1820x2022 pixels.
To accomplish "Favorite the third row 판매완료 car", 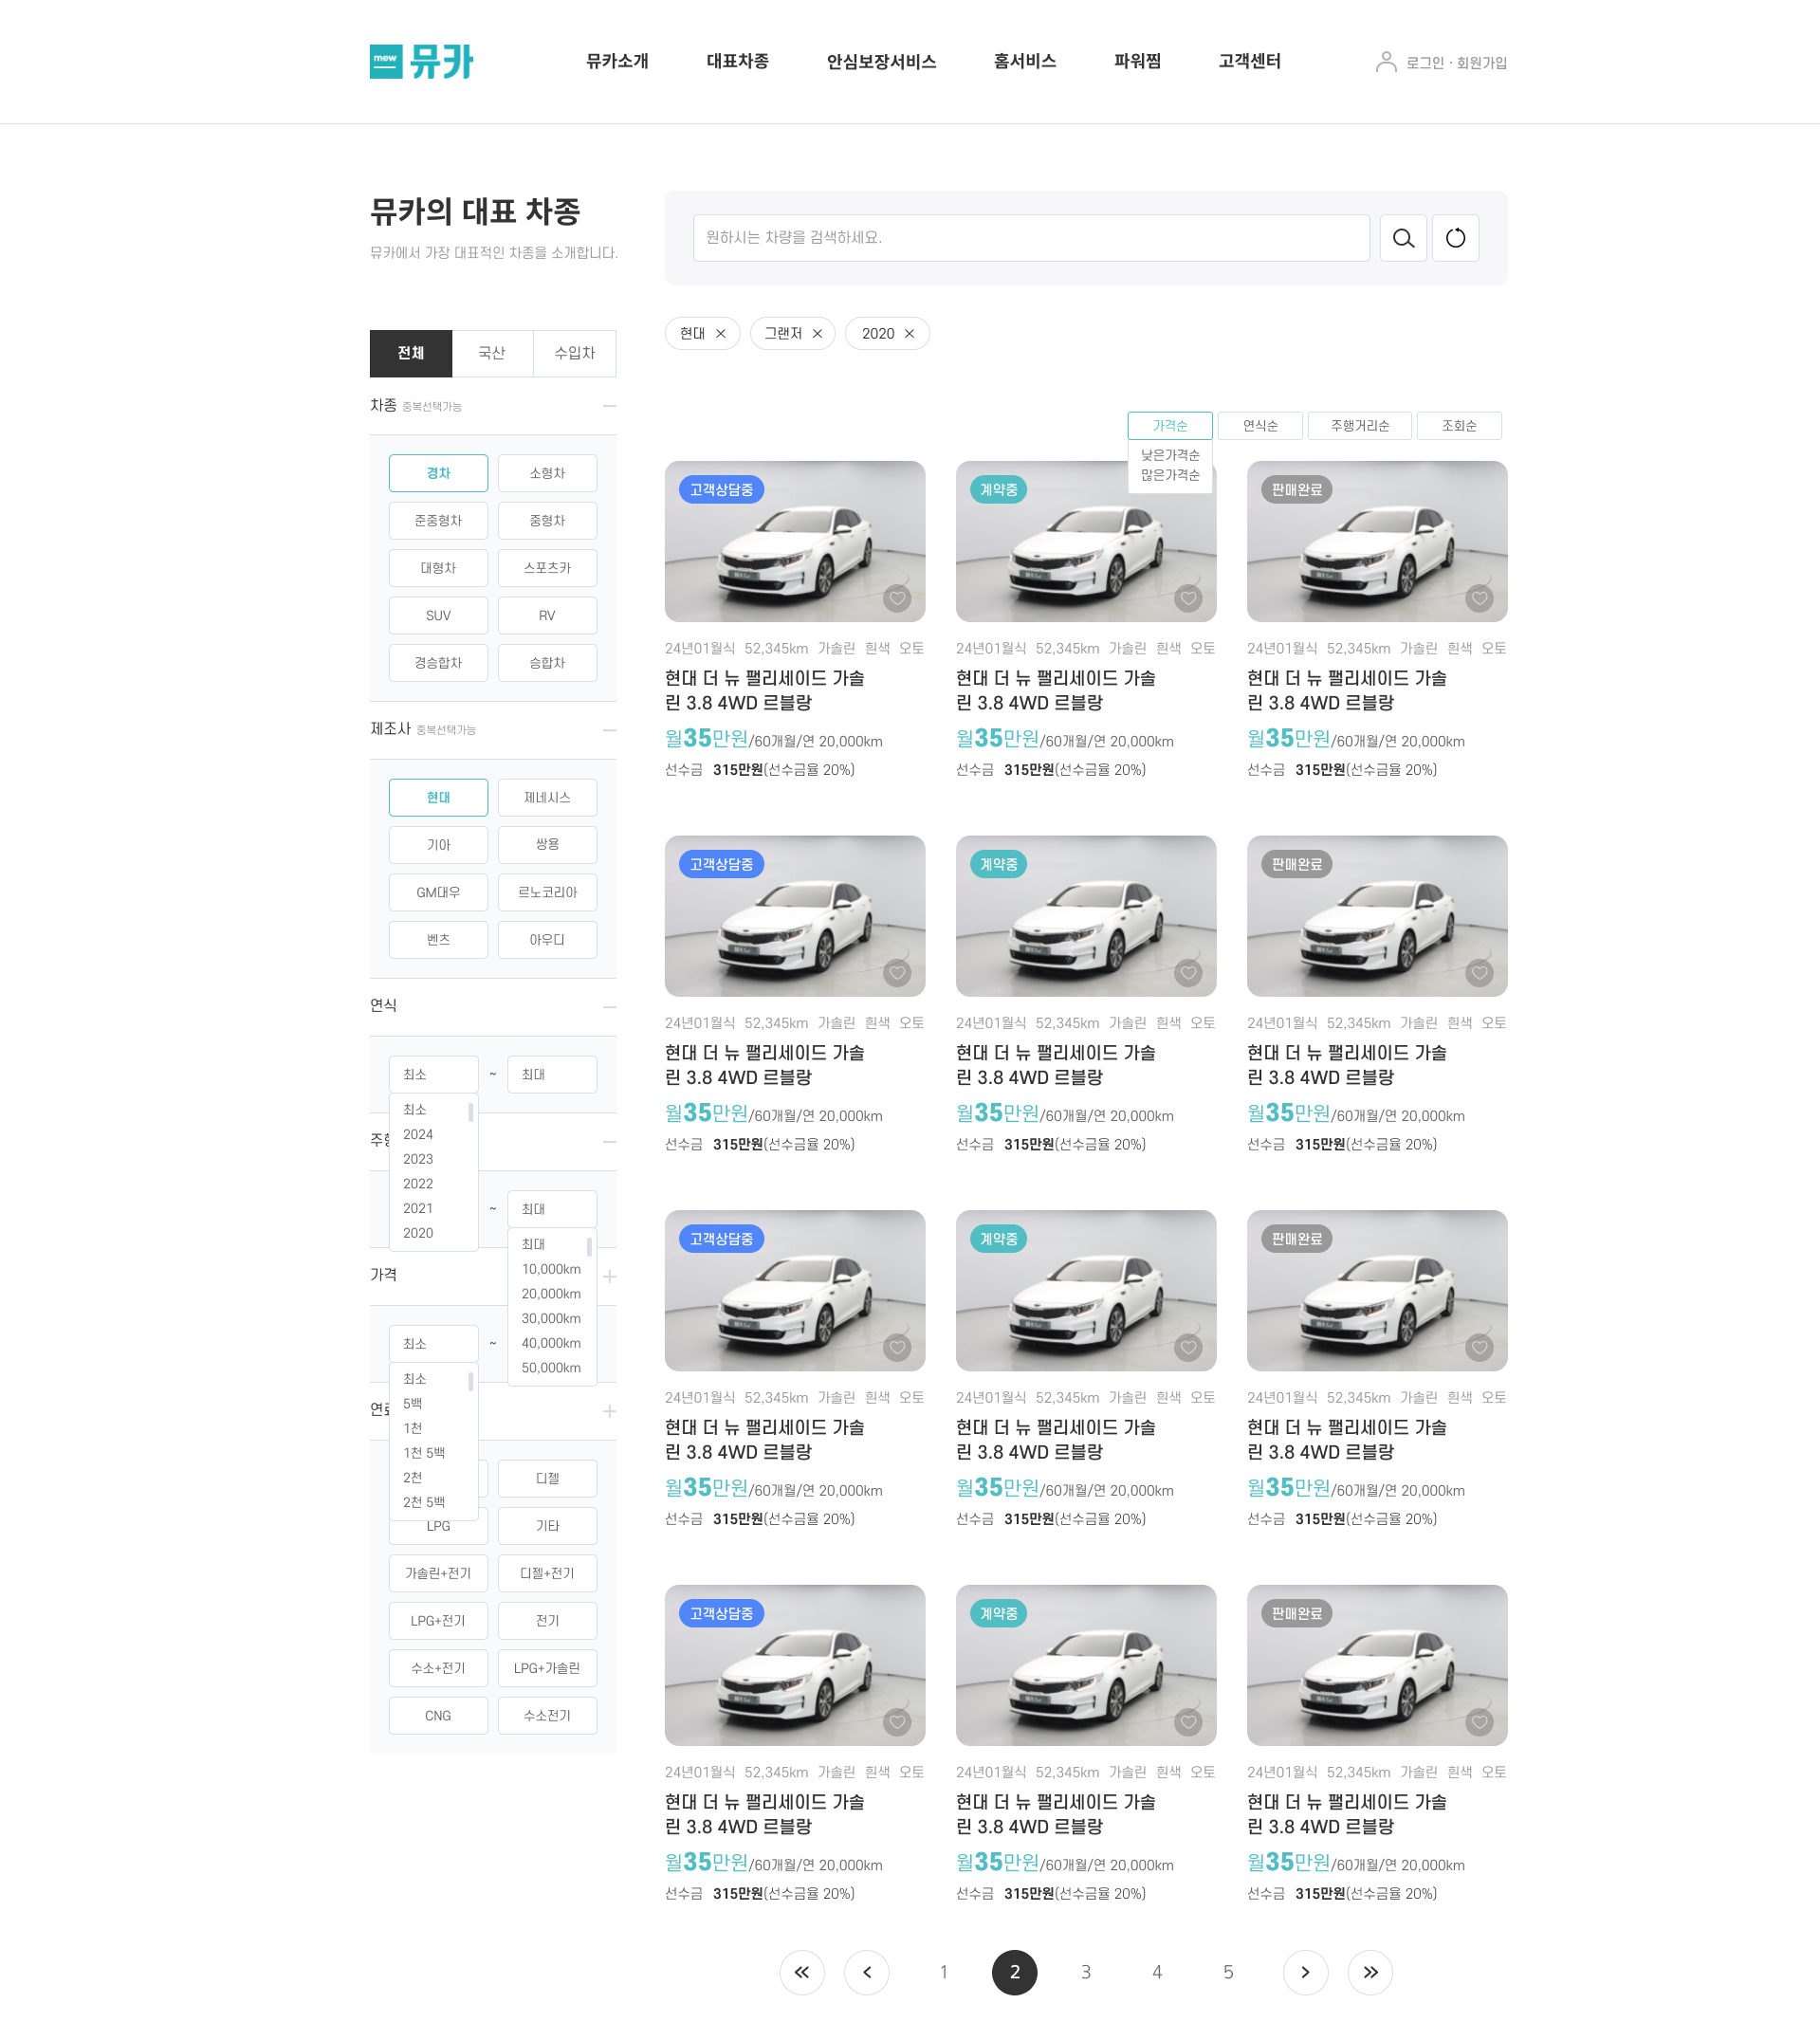I will click(1479, 1347).
